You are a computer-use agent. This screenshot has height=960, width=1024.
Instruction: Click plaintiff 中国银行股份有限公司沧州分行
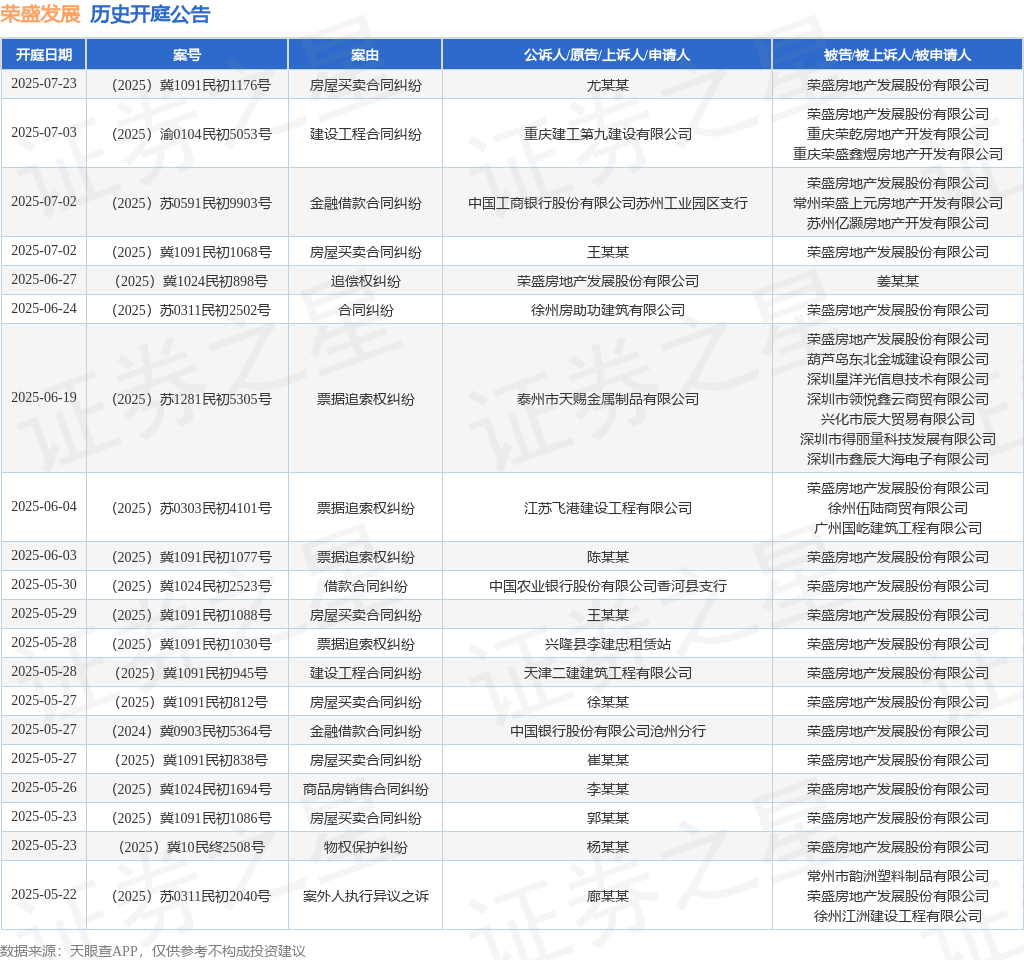607,731
